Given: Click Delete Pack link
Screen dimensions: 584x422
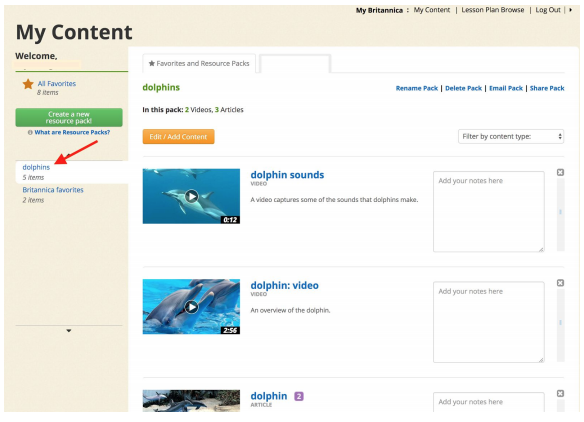Looking at the screenshot, I should (463, 88).
